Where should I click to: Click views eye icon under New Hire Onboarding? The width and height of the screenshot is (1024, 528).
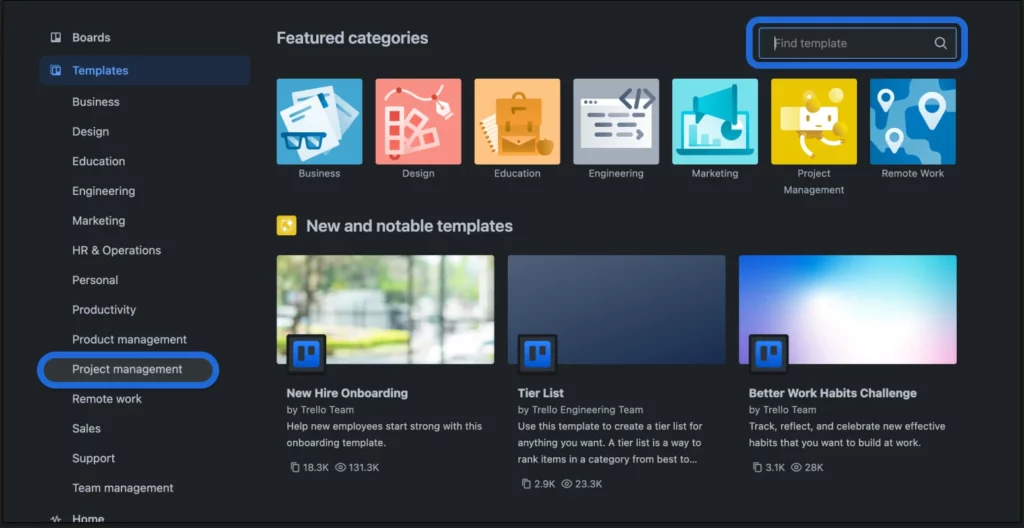[x=340, y=467]
